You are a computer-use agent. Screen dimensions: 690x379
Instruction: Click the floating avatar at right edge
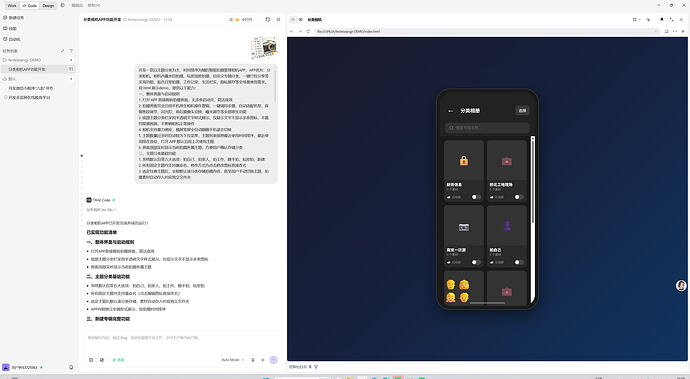(x=681, y=286)
